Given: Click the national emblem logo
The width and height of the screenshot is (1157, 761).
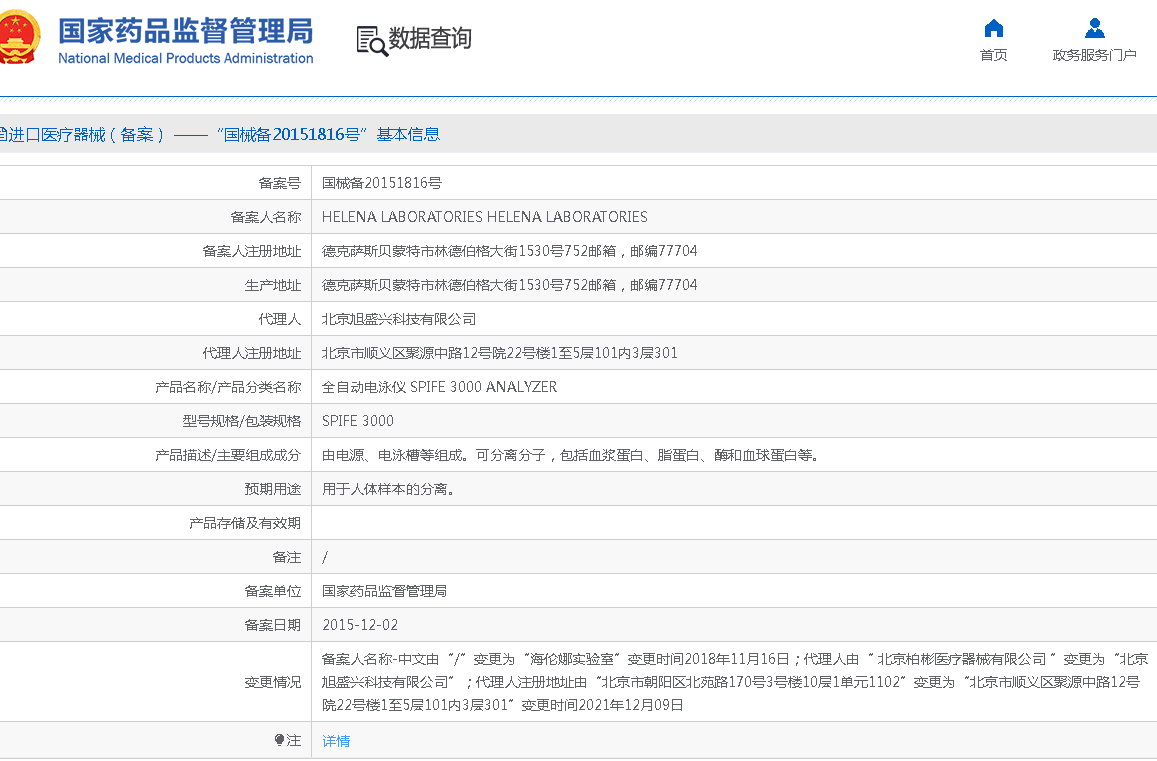Looking at the screenshot, I should 20,38.
